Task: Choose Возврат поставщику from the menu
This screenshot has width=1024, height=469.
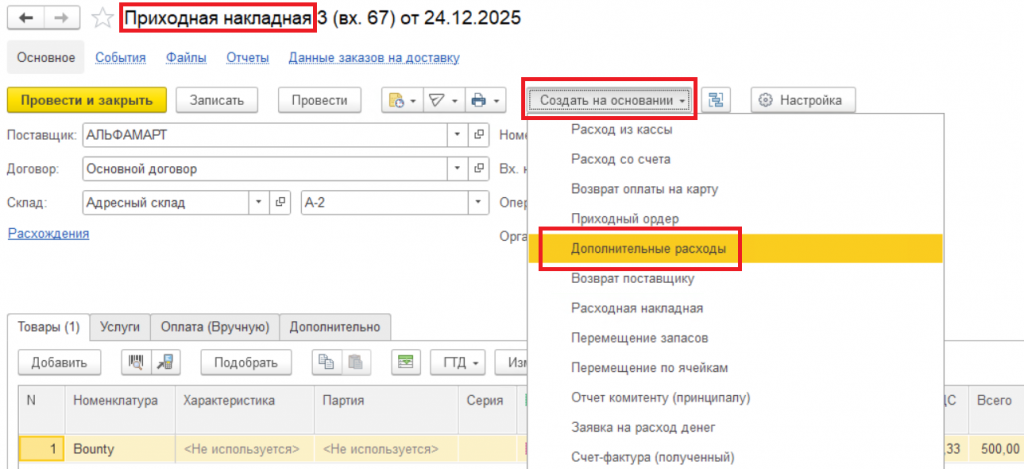Action: [735, 279]
